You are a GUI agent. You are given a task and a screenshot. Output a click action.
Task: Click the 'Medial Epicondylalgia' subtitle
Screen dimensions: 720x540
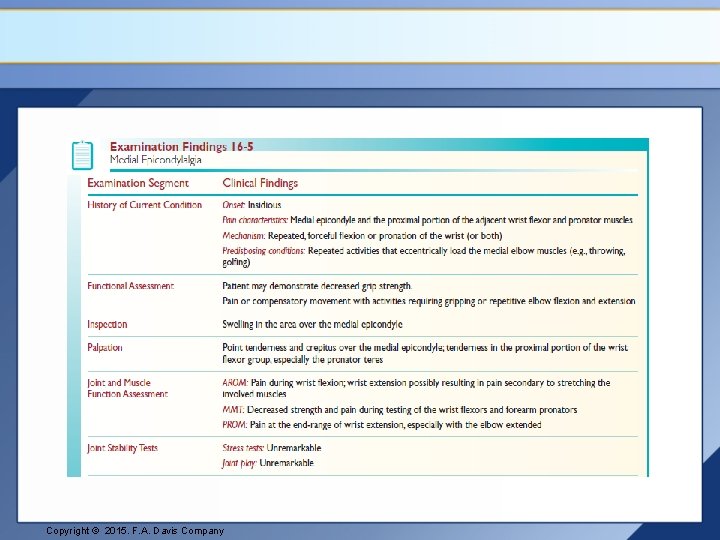pyautogui.click(x=156, y=160)
